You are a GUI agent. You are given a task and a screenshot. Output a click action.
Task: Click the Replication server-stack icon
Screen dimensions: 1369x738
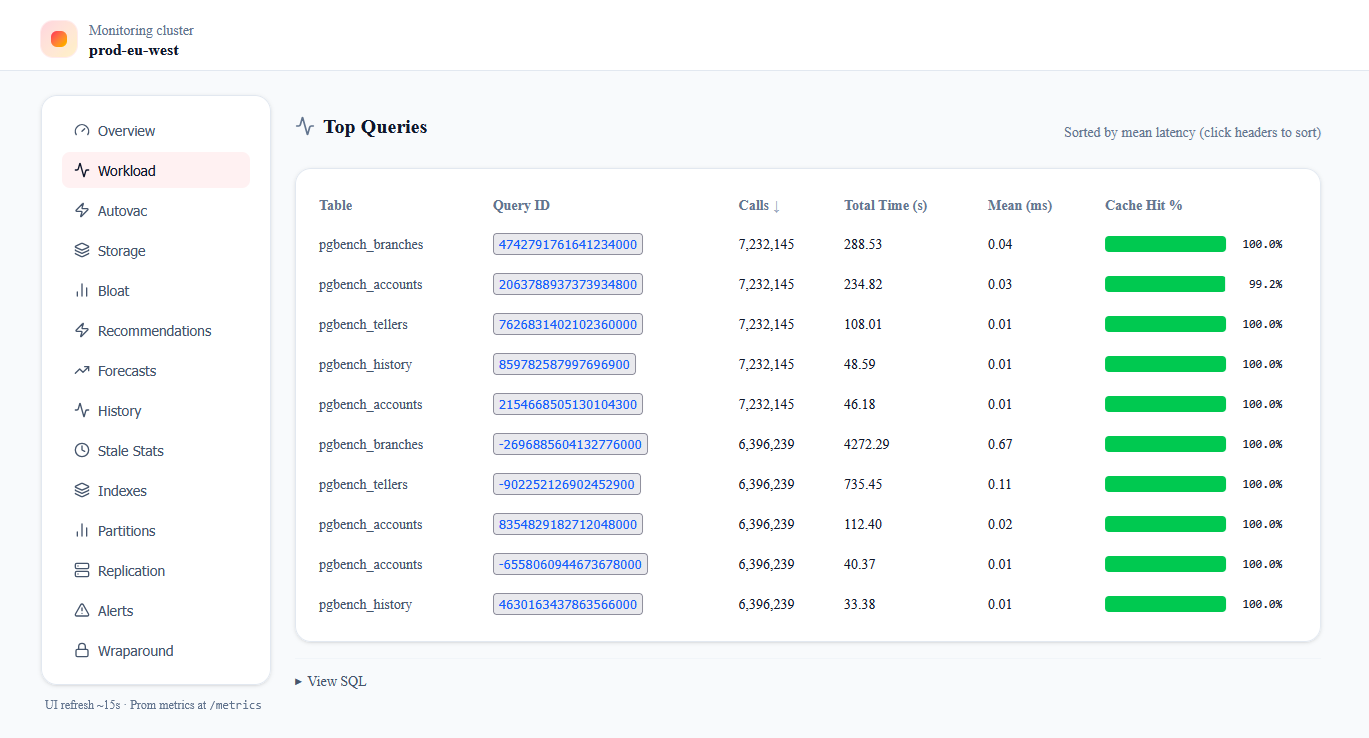point(82,570)
